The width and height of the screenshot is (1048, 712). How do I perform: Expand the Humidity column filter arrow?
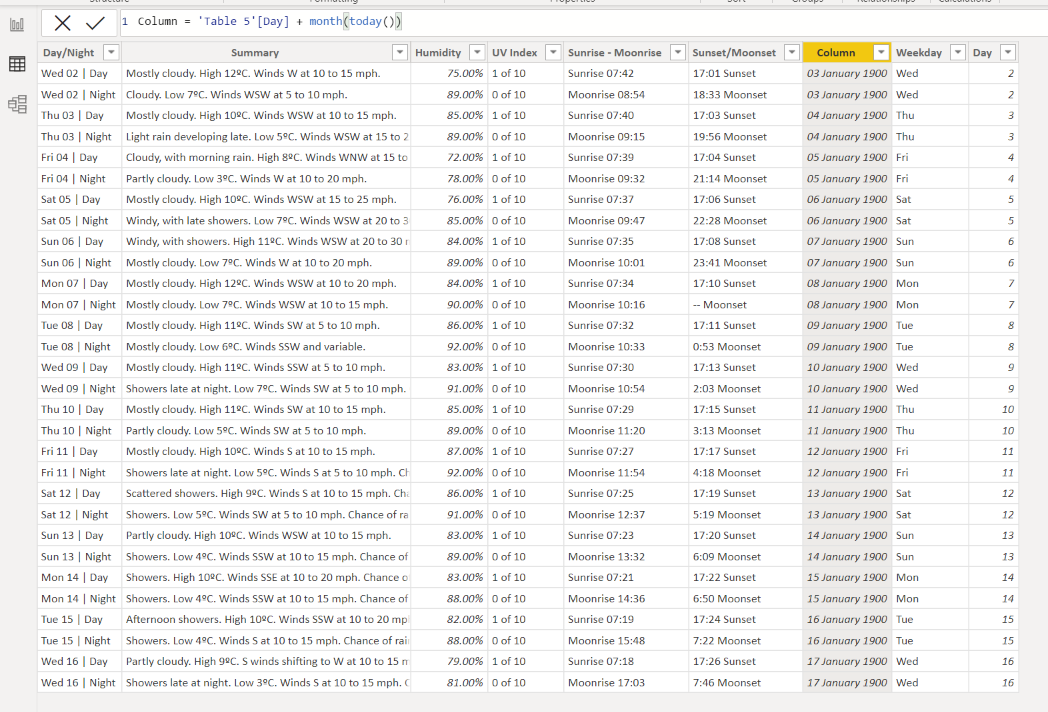tap(477, 52)
